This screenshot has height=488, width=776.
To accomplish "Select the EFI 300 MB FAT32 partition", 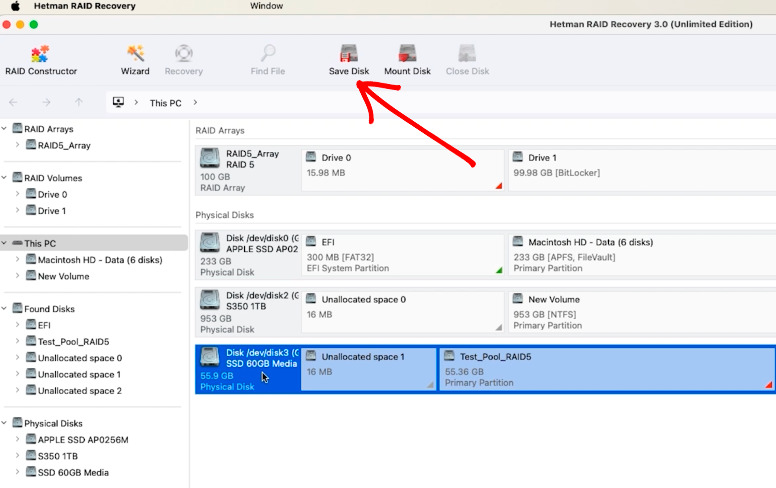I will 402,254.
